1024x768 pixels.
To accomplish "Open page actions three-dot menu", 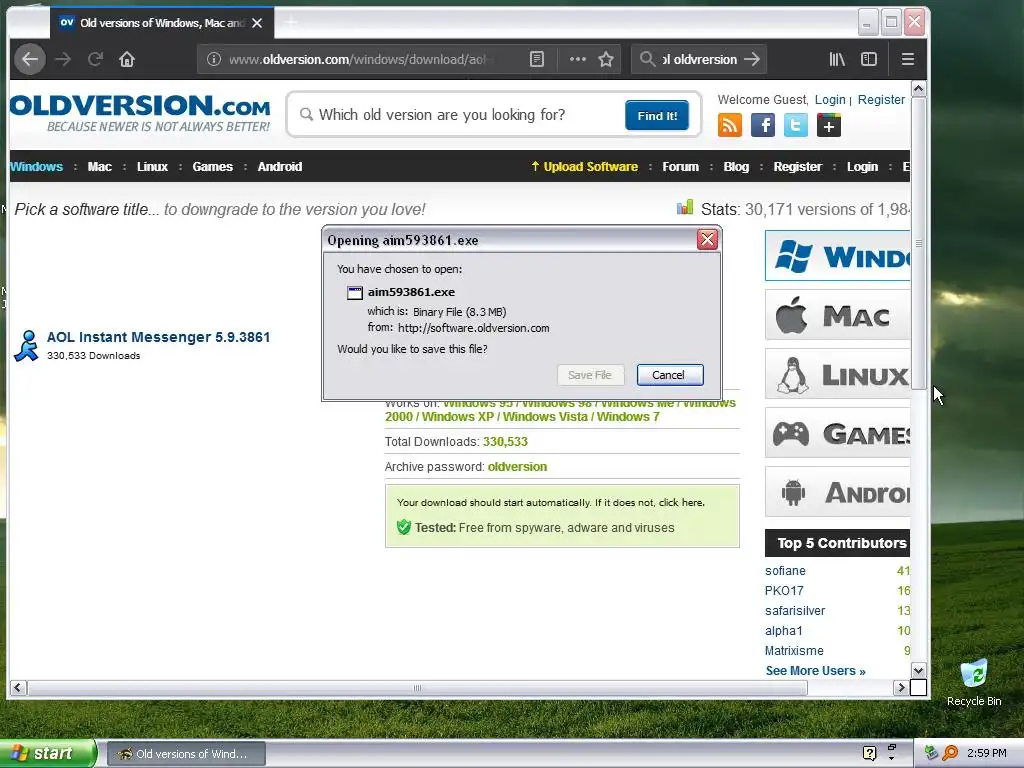I will (x=578, y=59).
